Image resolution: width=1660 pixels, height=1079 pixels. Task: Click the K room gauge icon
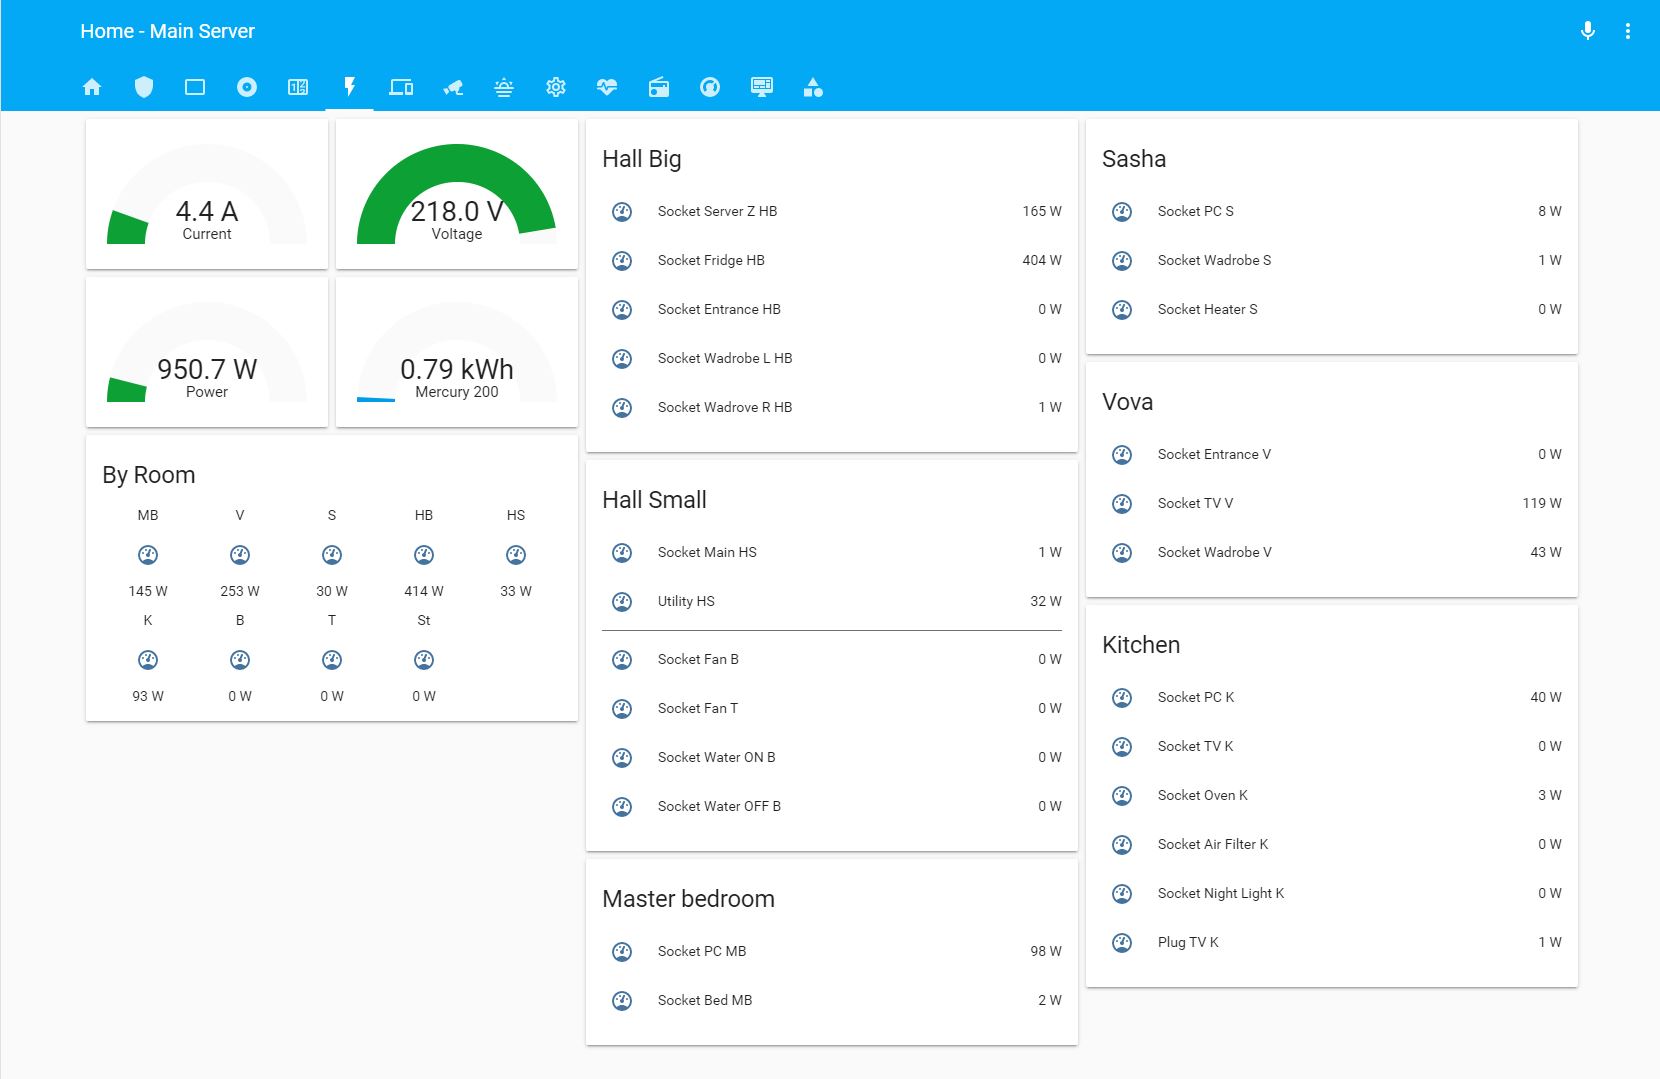pos(148,660)
